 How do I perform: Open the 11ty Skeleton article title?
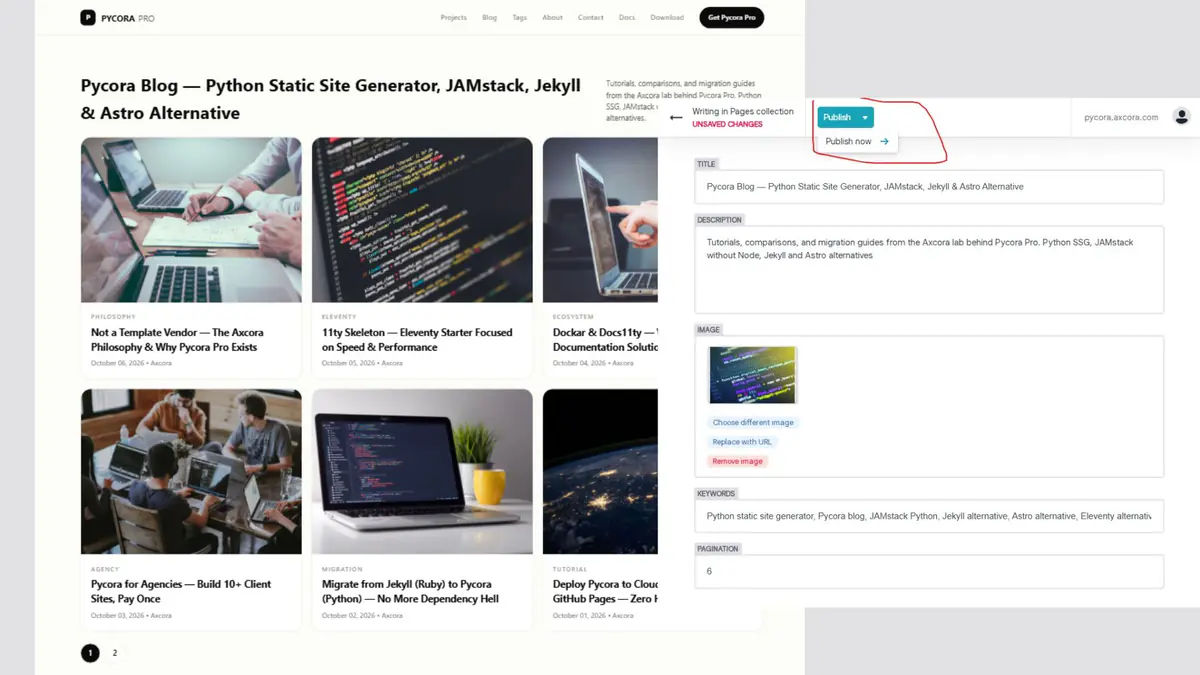(x=417, y=340)
